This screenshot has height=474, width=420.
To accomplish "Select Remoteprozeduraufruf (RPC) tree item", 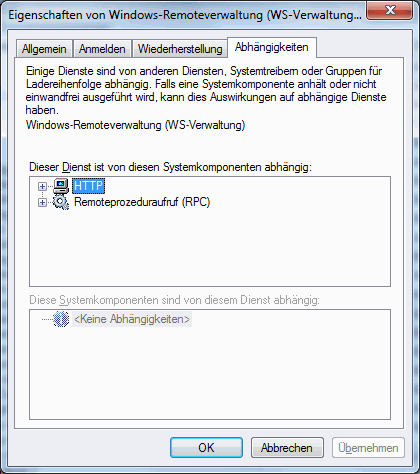I will pos(142,202).
